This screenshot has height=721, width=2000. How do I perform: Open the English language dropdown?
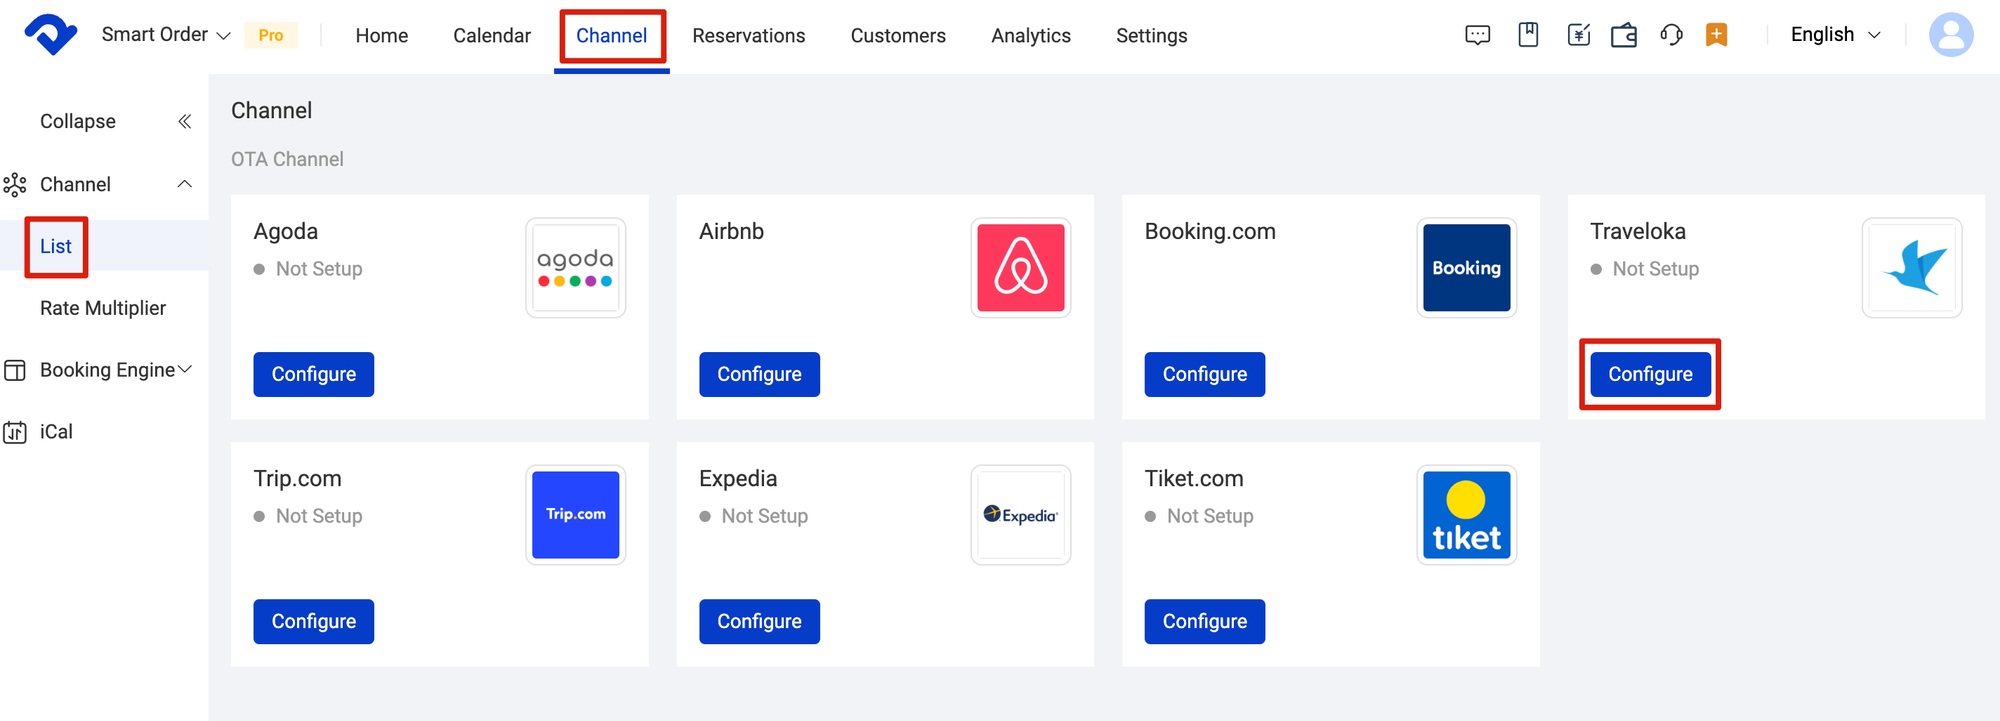click(x=1832, y=34)
